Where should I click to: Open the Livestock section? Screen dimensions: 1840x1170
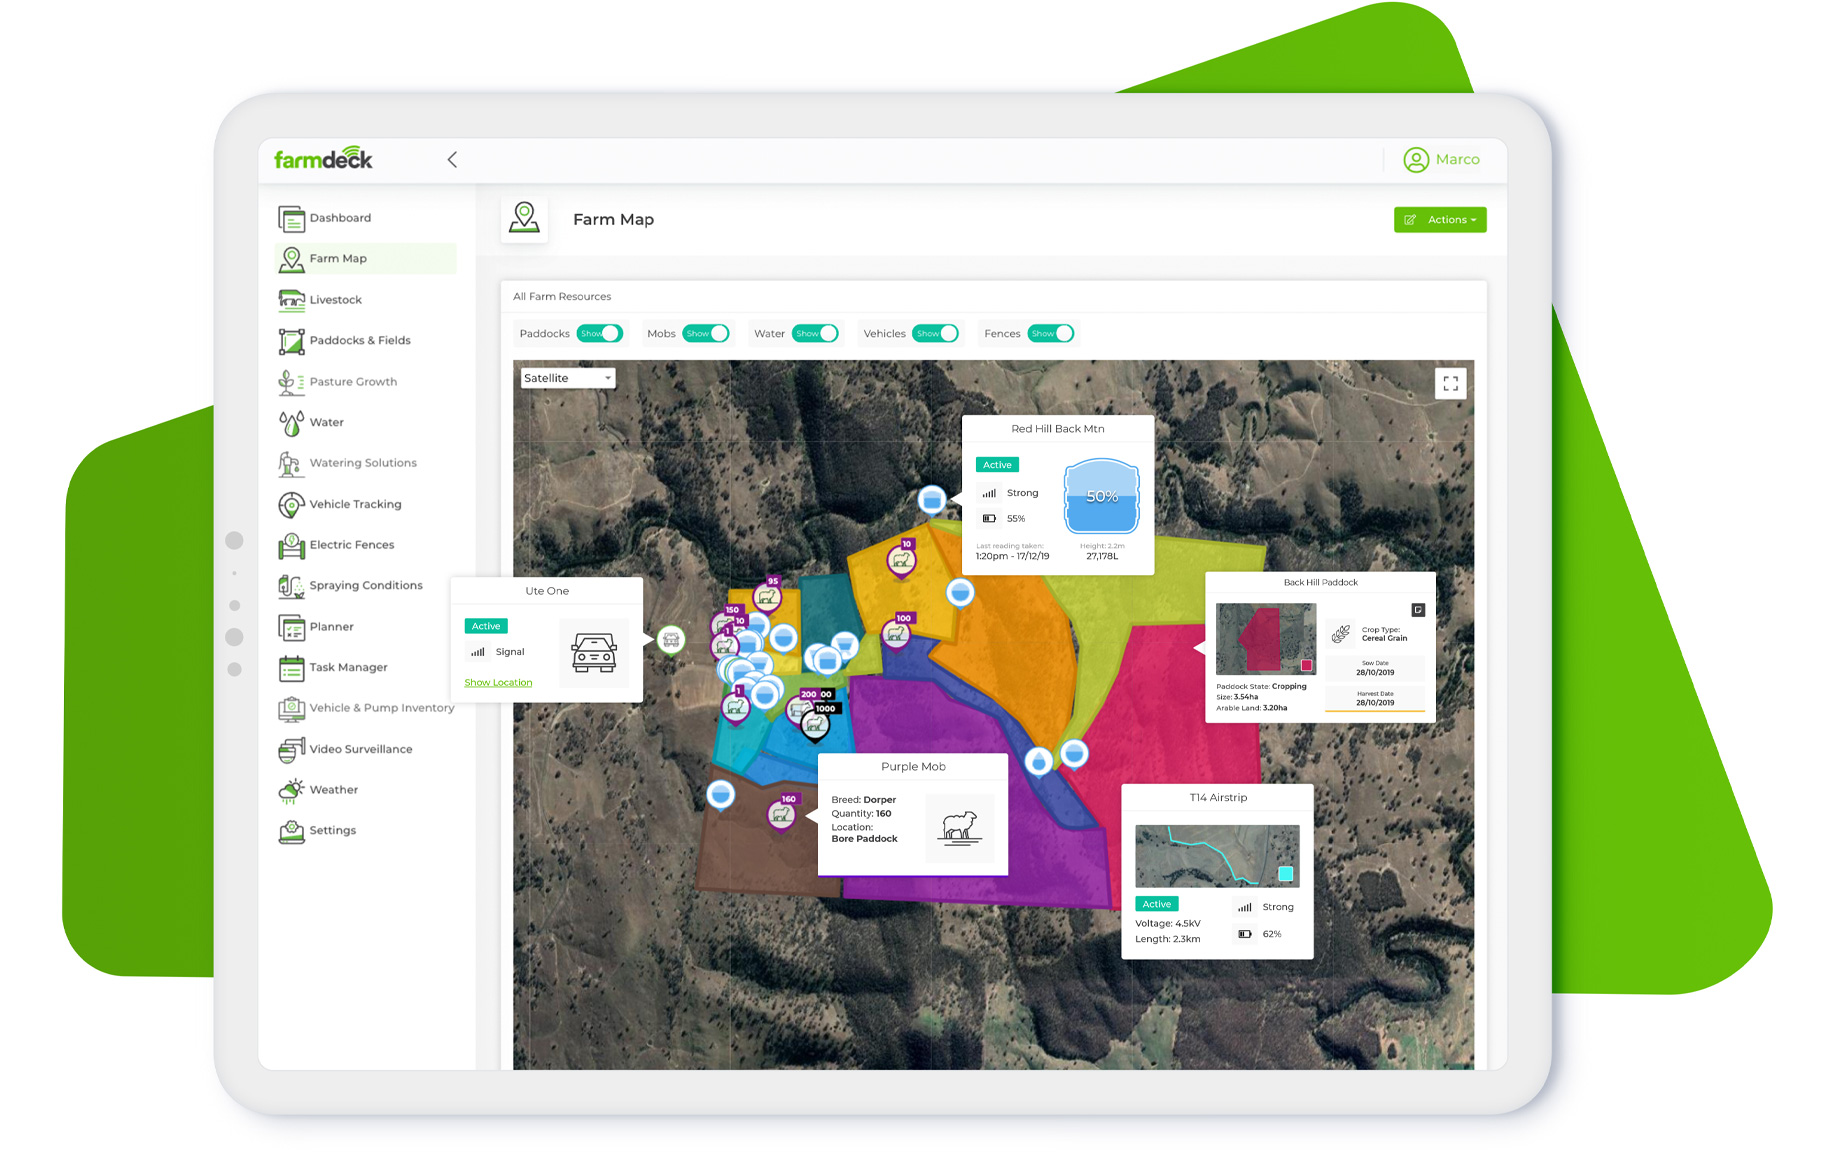[x=336, y=299]
